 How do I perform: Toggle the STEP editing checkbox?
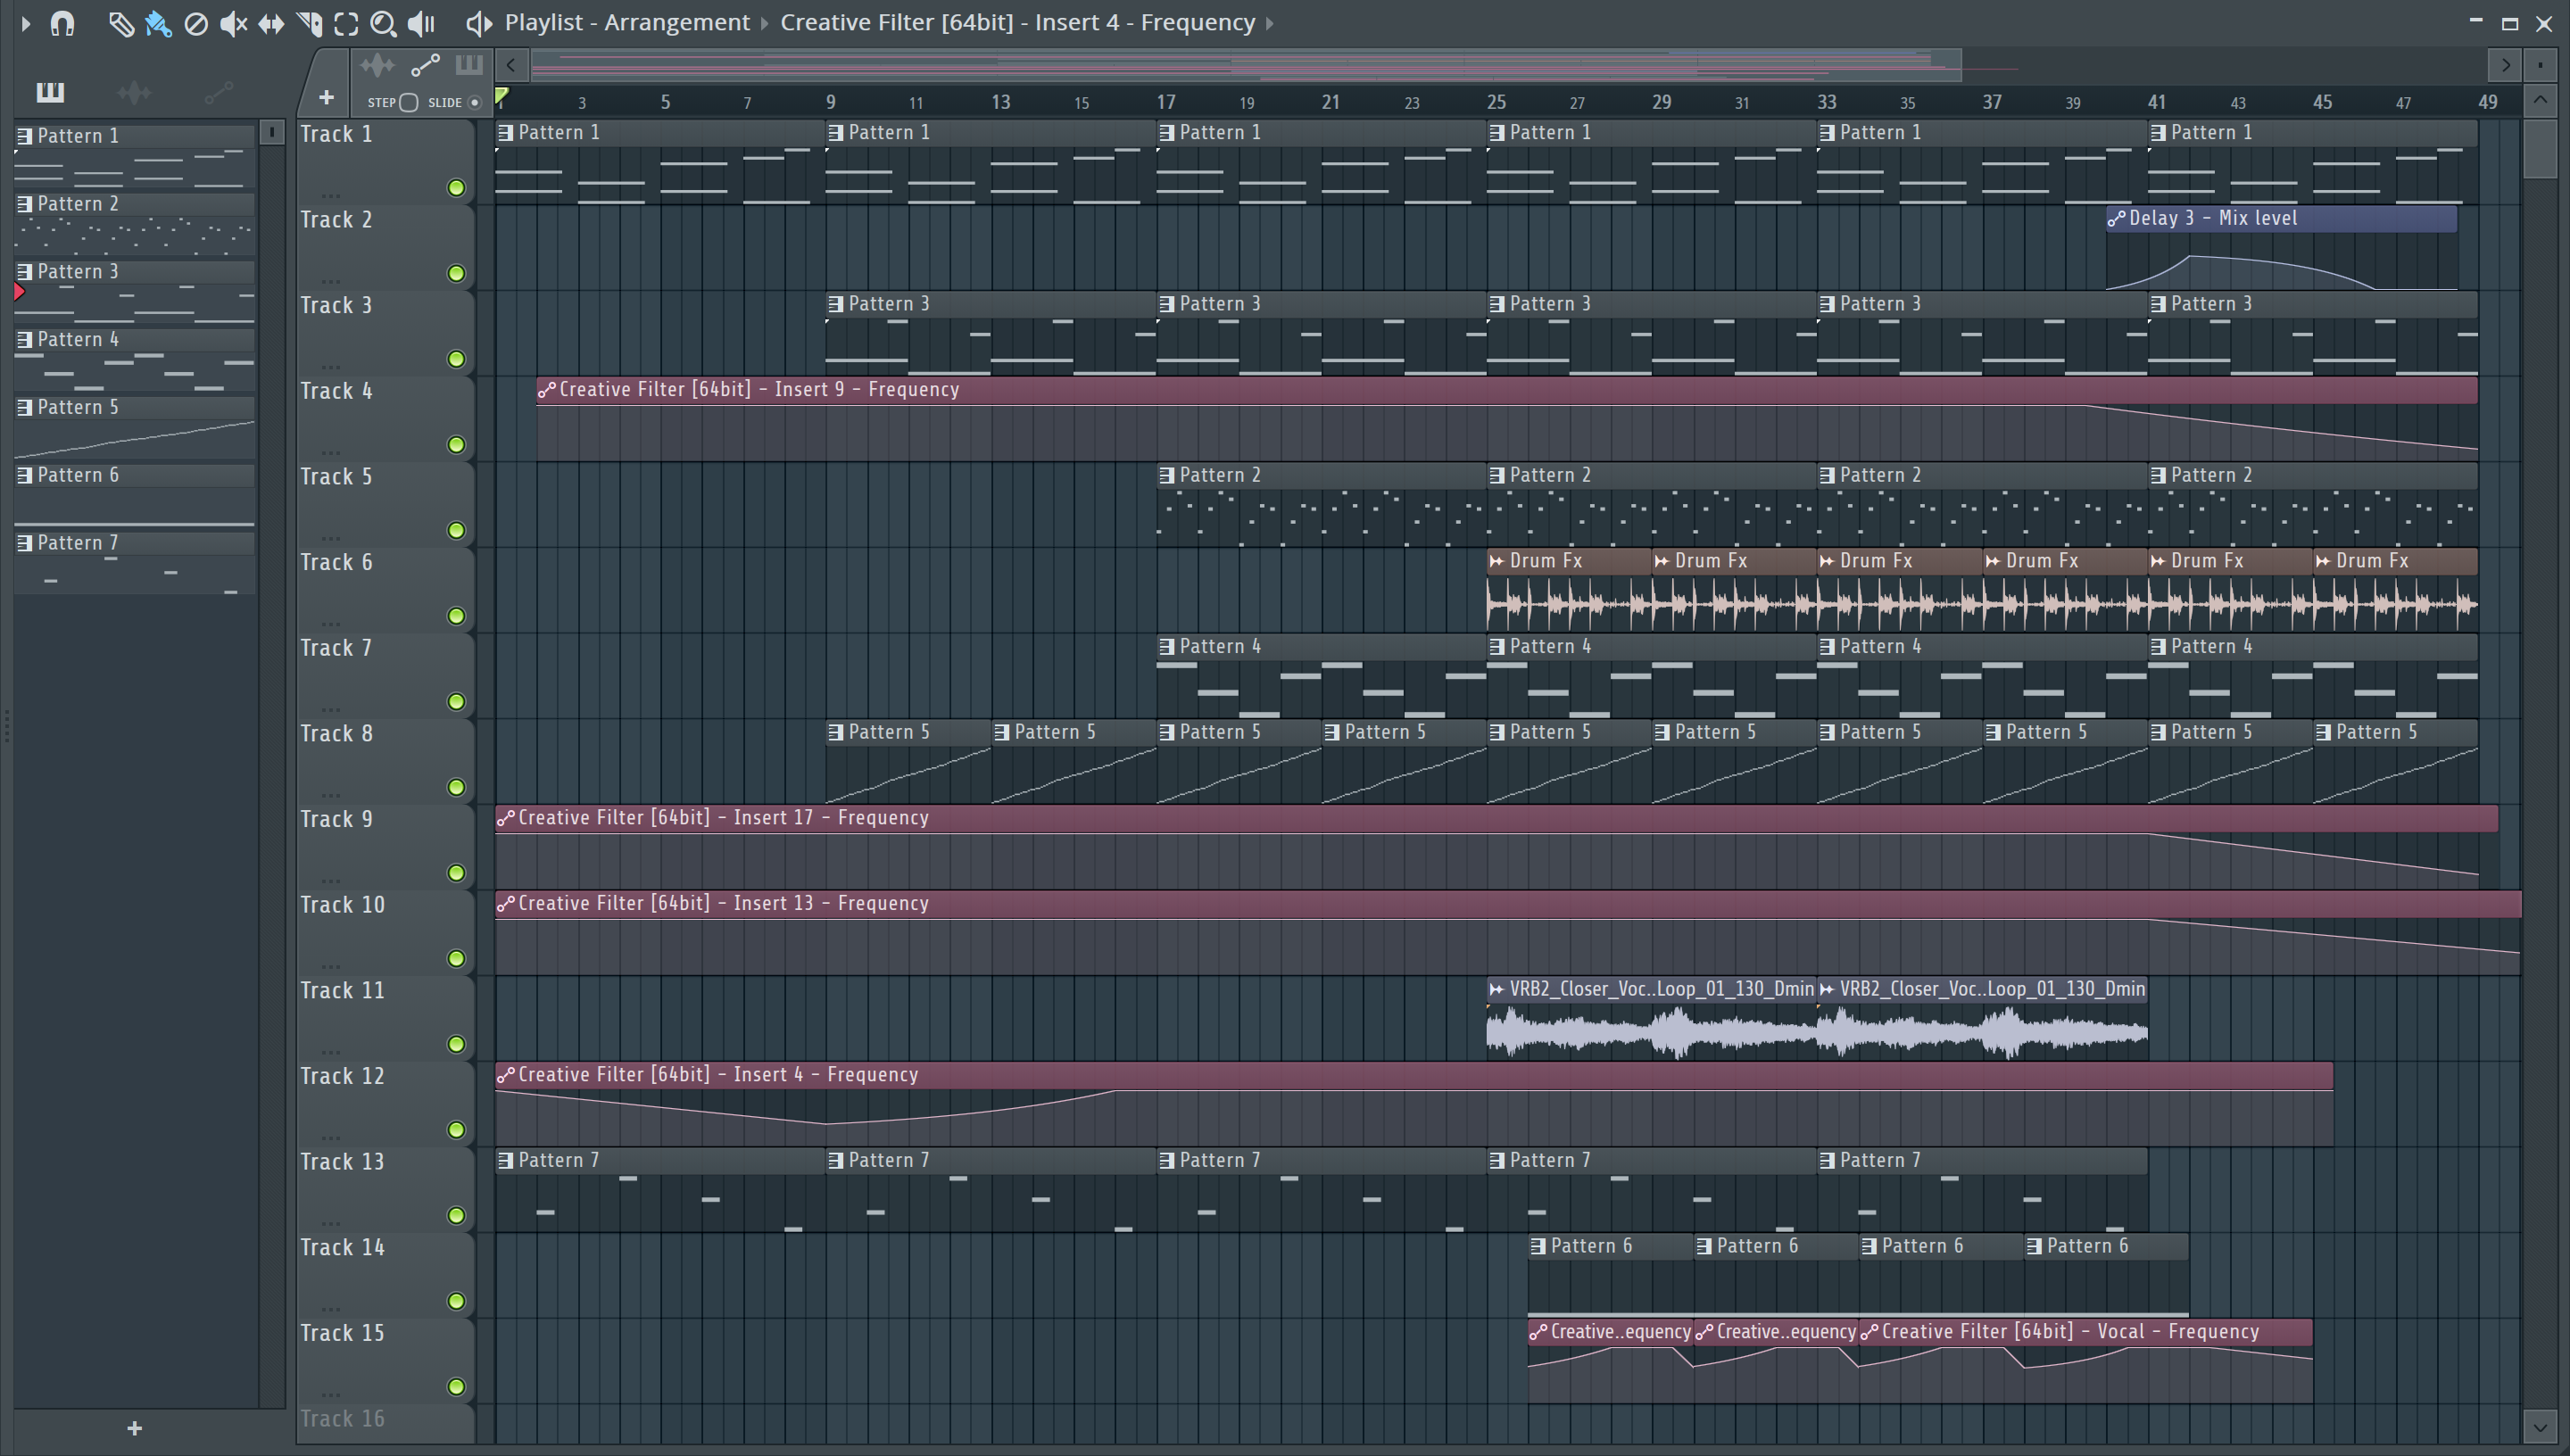coord(408,102)
